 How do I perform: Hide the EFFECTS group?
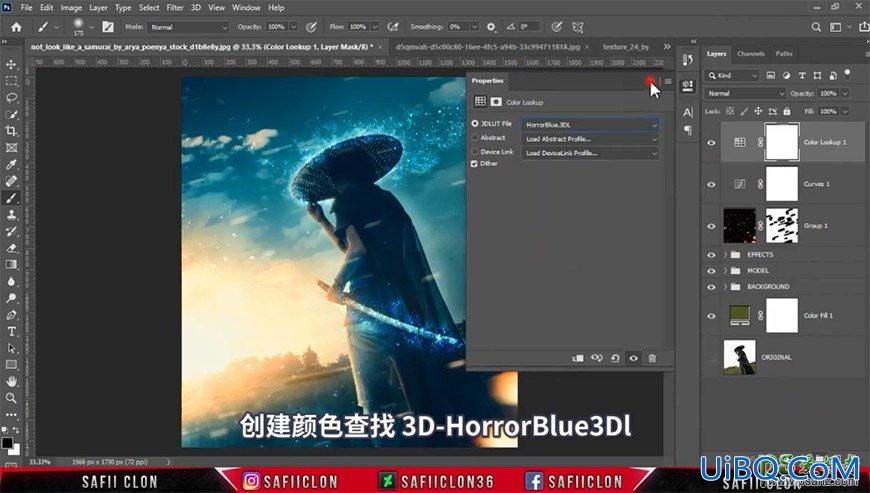point(711,255)
